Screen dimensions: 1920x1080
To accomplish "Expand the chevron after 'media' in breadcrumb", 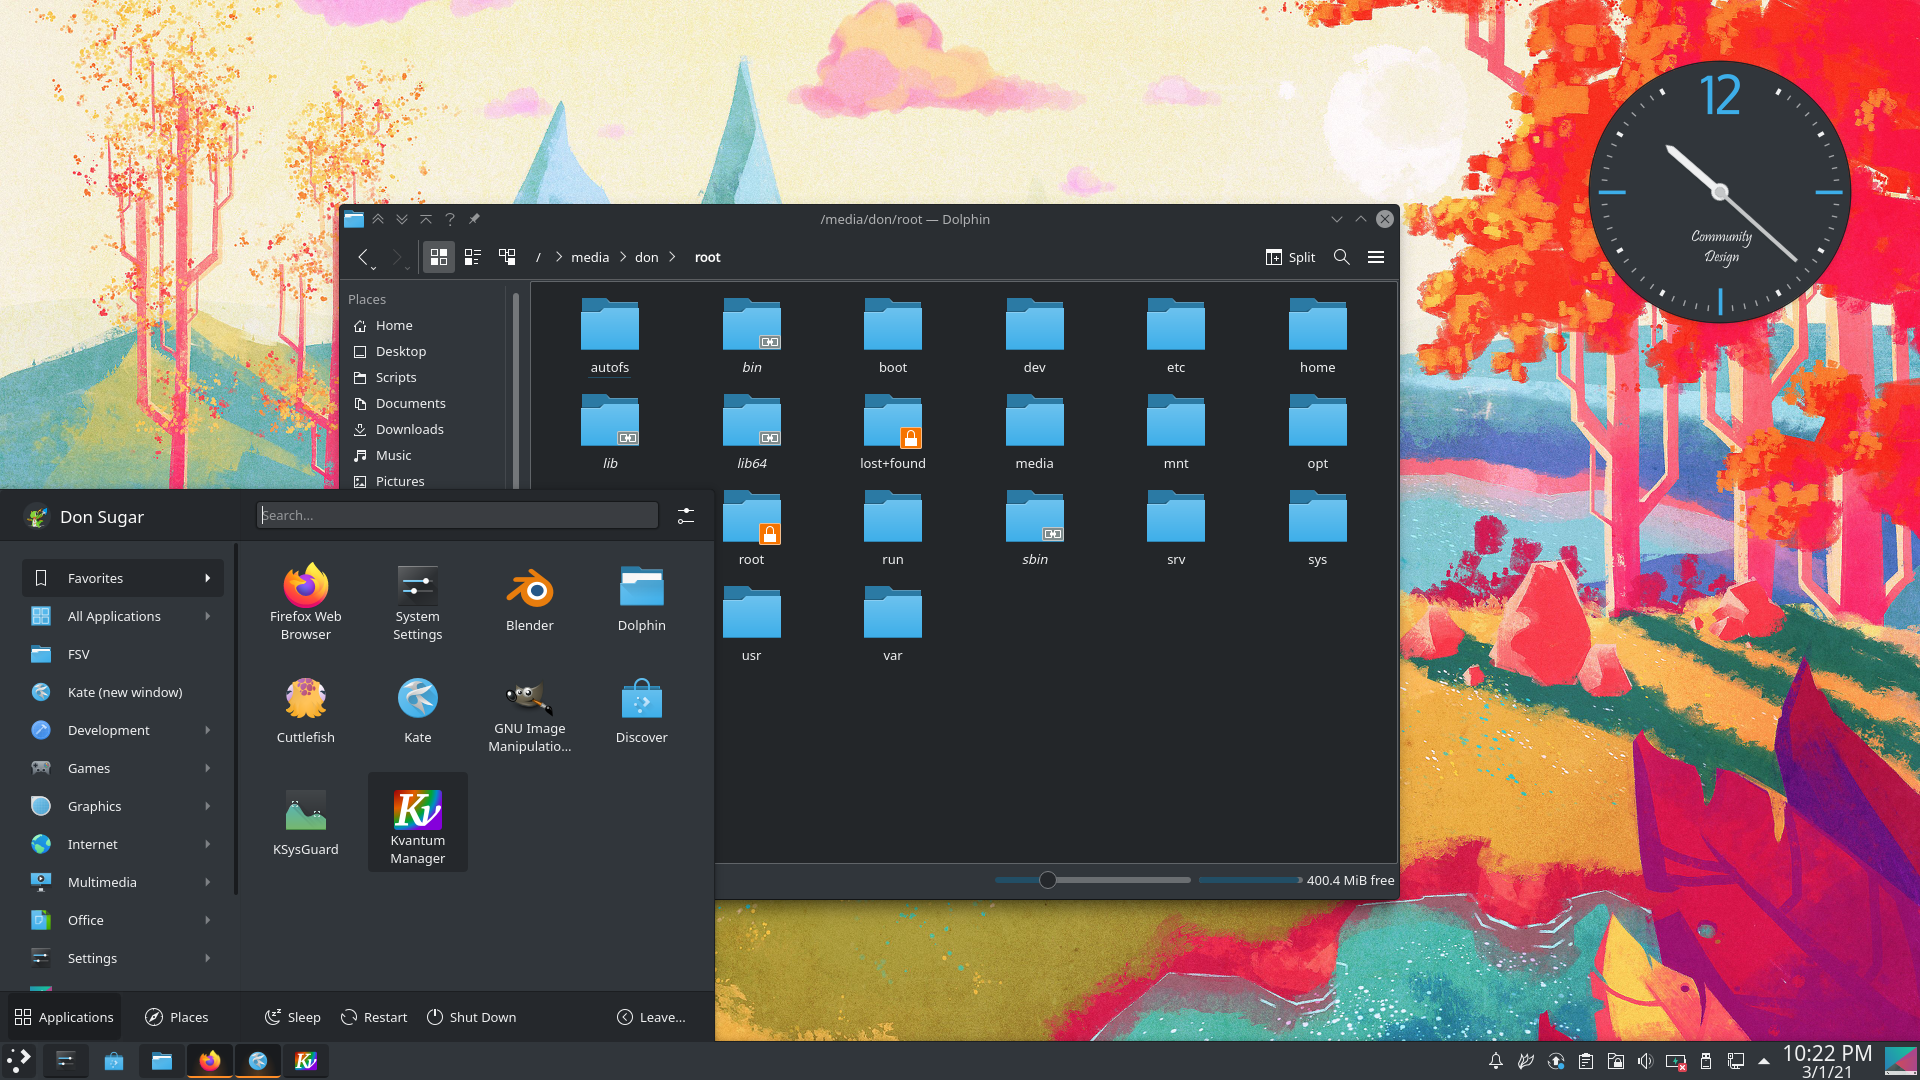I will pos(623,257).
